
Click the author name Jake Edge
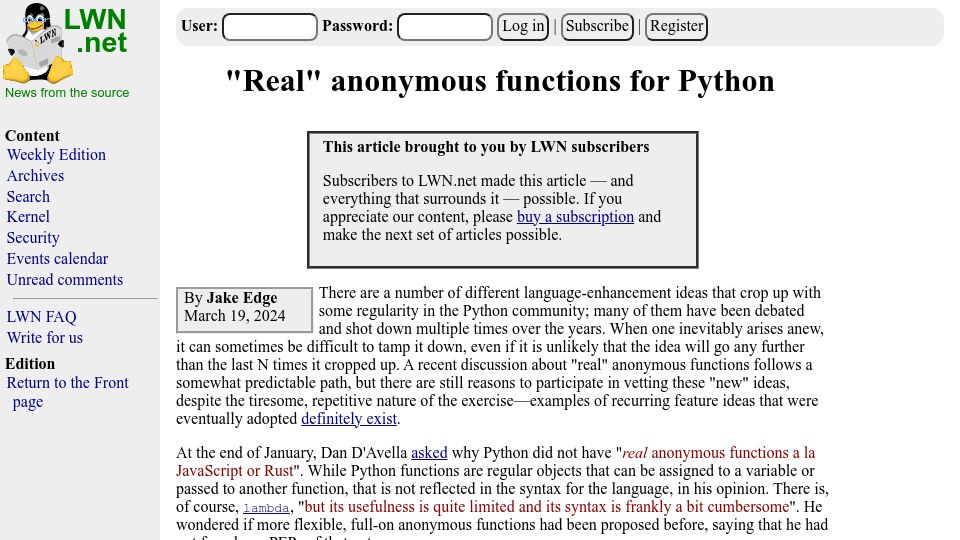tap(242, 298)
